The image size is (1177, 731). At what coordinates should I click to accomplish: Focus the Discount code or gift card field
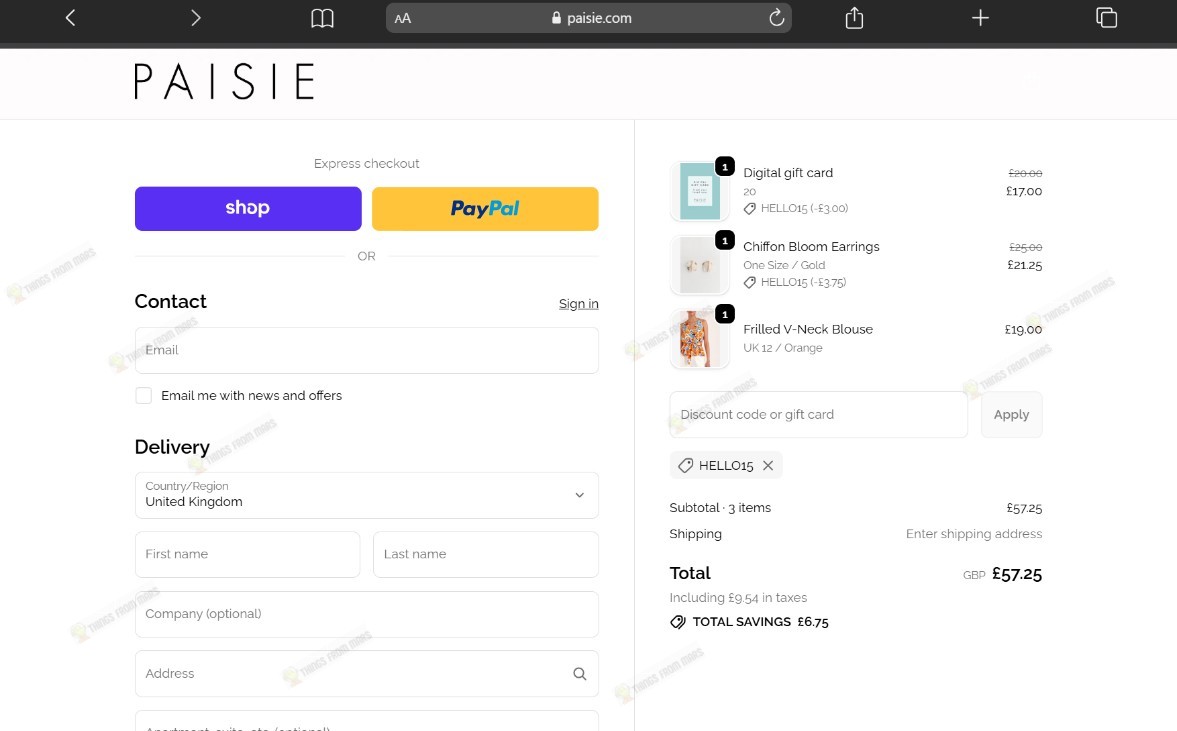point(818,414)
